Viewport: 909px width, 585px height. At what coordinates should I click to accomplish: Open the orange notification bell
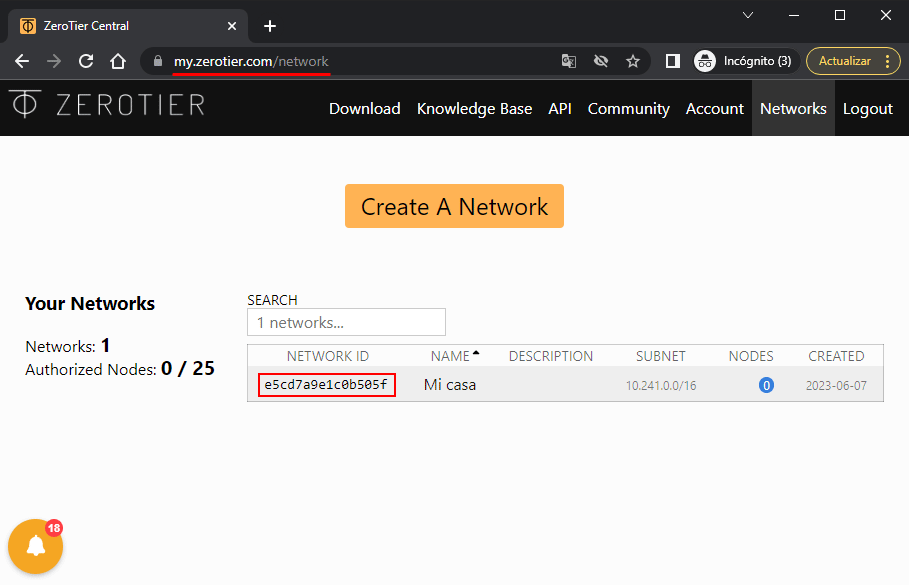click(x=36, y=546)
